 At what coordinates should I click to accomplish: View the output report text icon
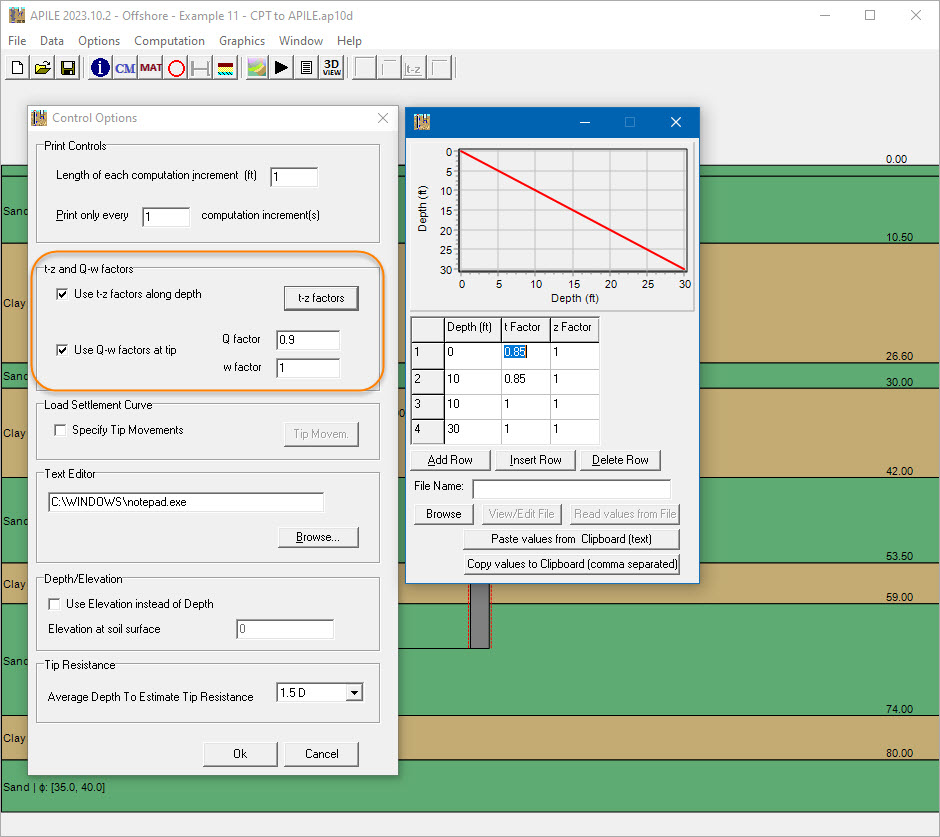click(x=306, y=67)
